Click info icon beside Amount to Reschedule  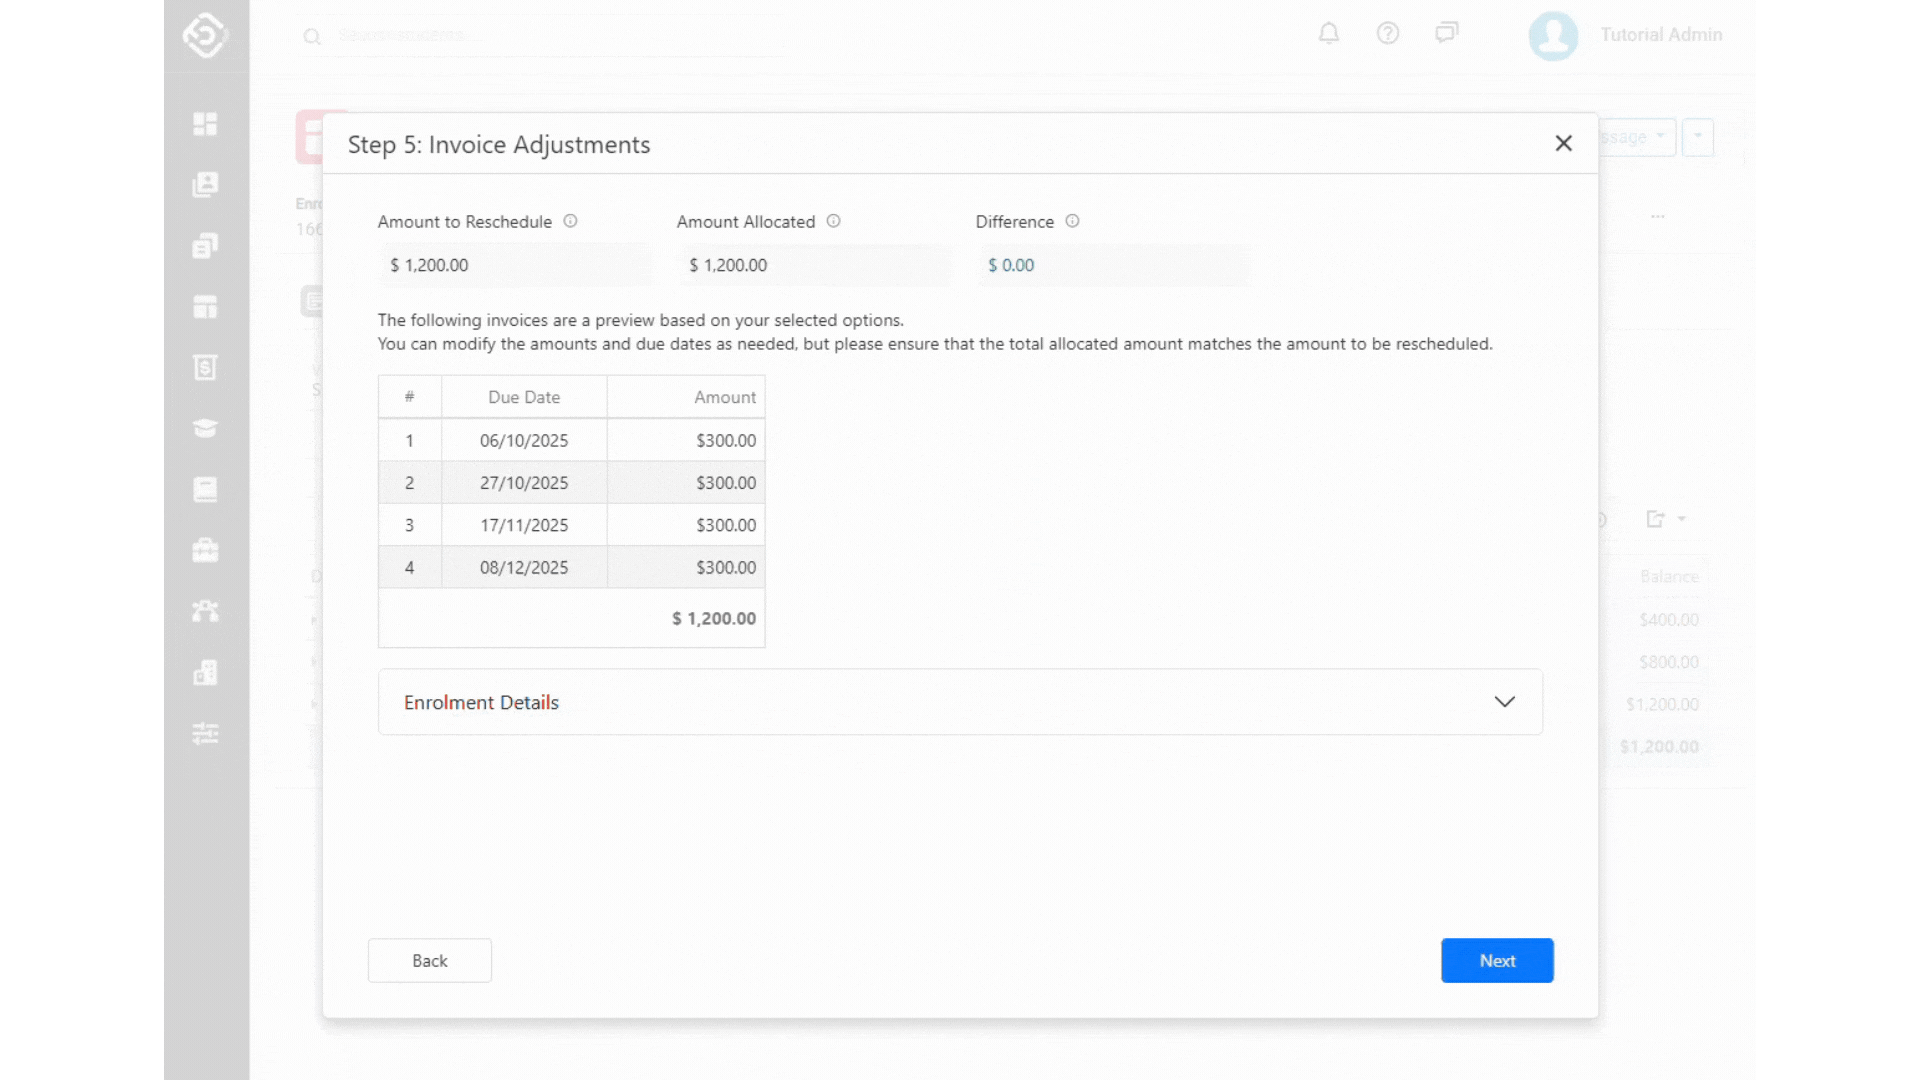click(x=570, y=221)
